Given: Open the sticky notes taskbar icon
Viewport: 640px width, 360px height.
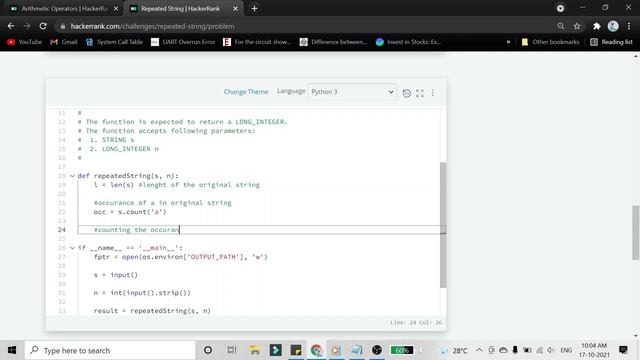Looking at the screenshot, I should pos(296,350).
